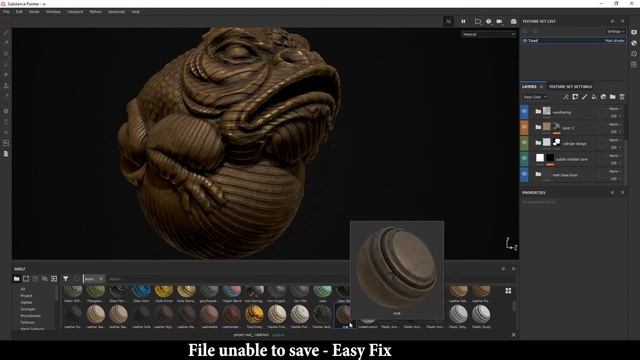Click Main shader on Toad texture set

click(614, 40)
